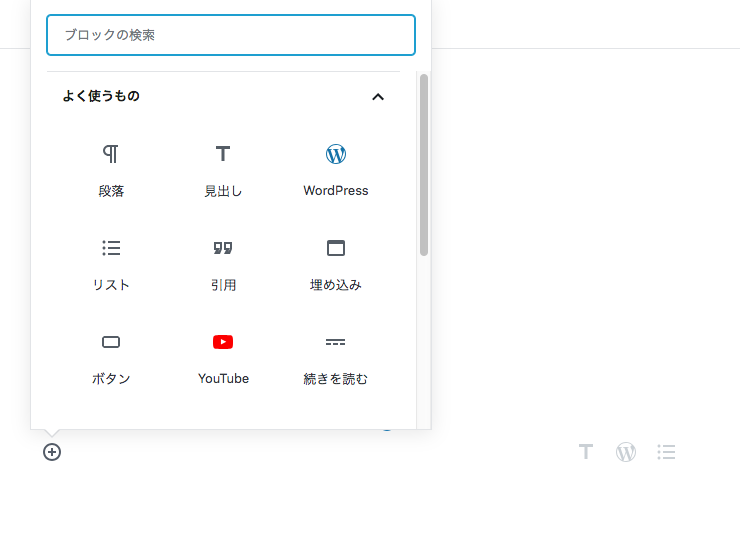Click the 見出し text label
740x550 pixels.
223,191
